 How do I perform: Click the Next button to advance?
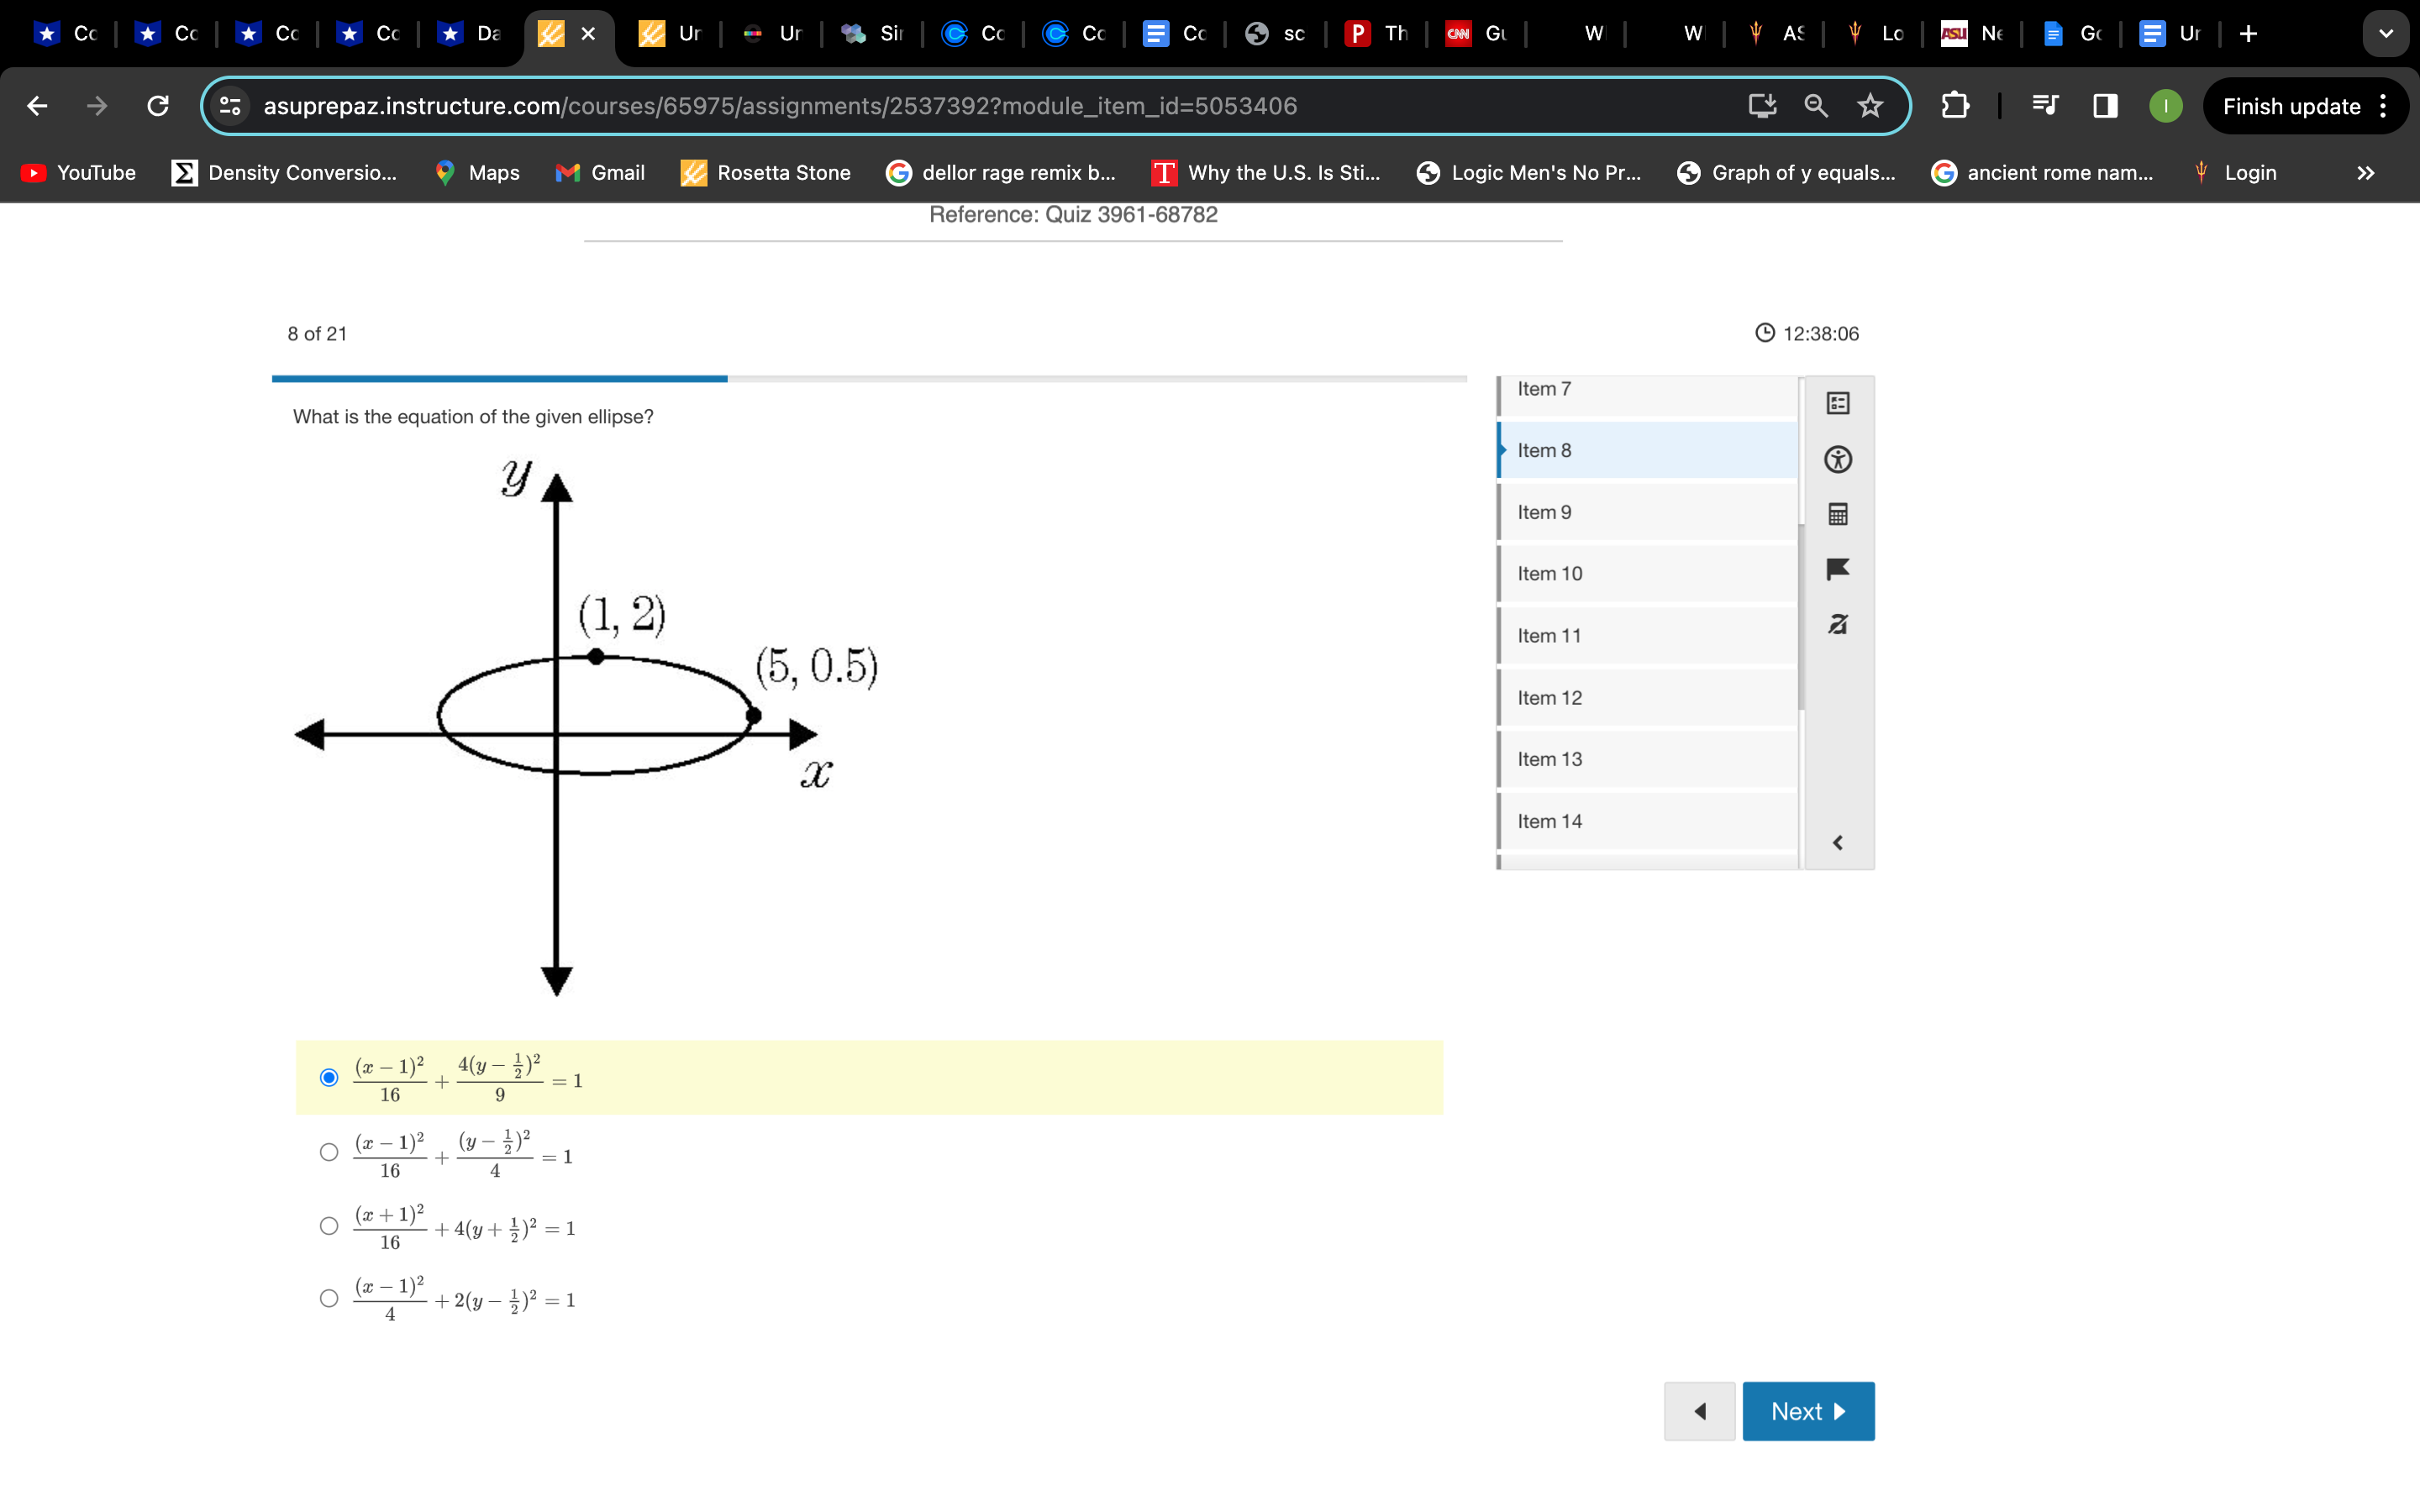pos(1807,1411)
